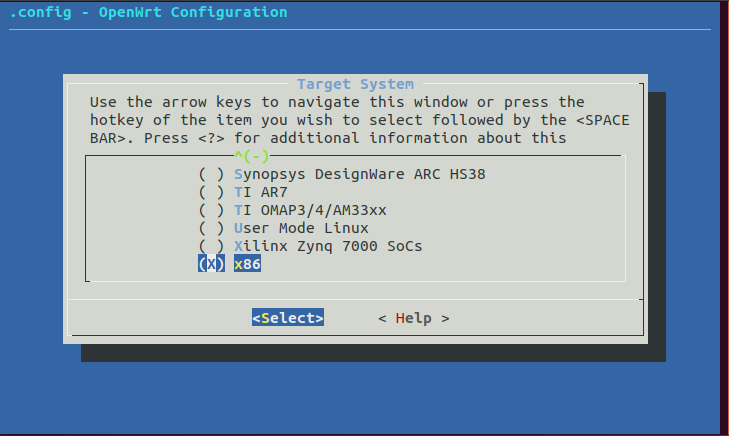Screen dimensions: 729x436
Task: Click the .config - OpenWrt Configuration header
Action: [148, 12]
